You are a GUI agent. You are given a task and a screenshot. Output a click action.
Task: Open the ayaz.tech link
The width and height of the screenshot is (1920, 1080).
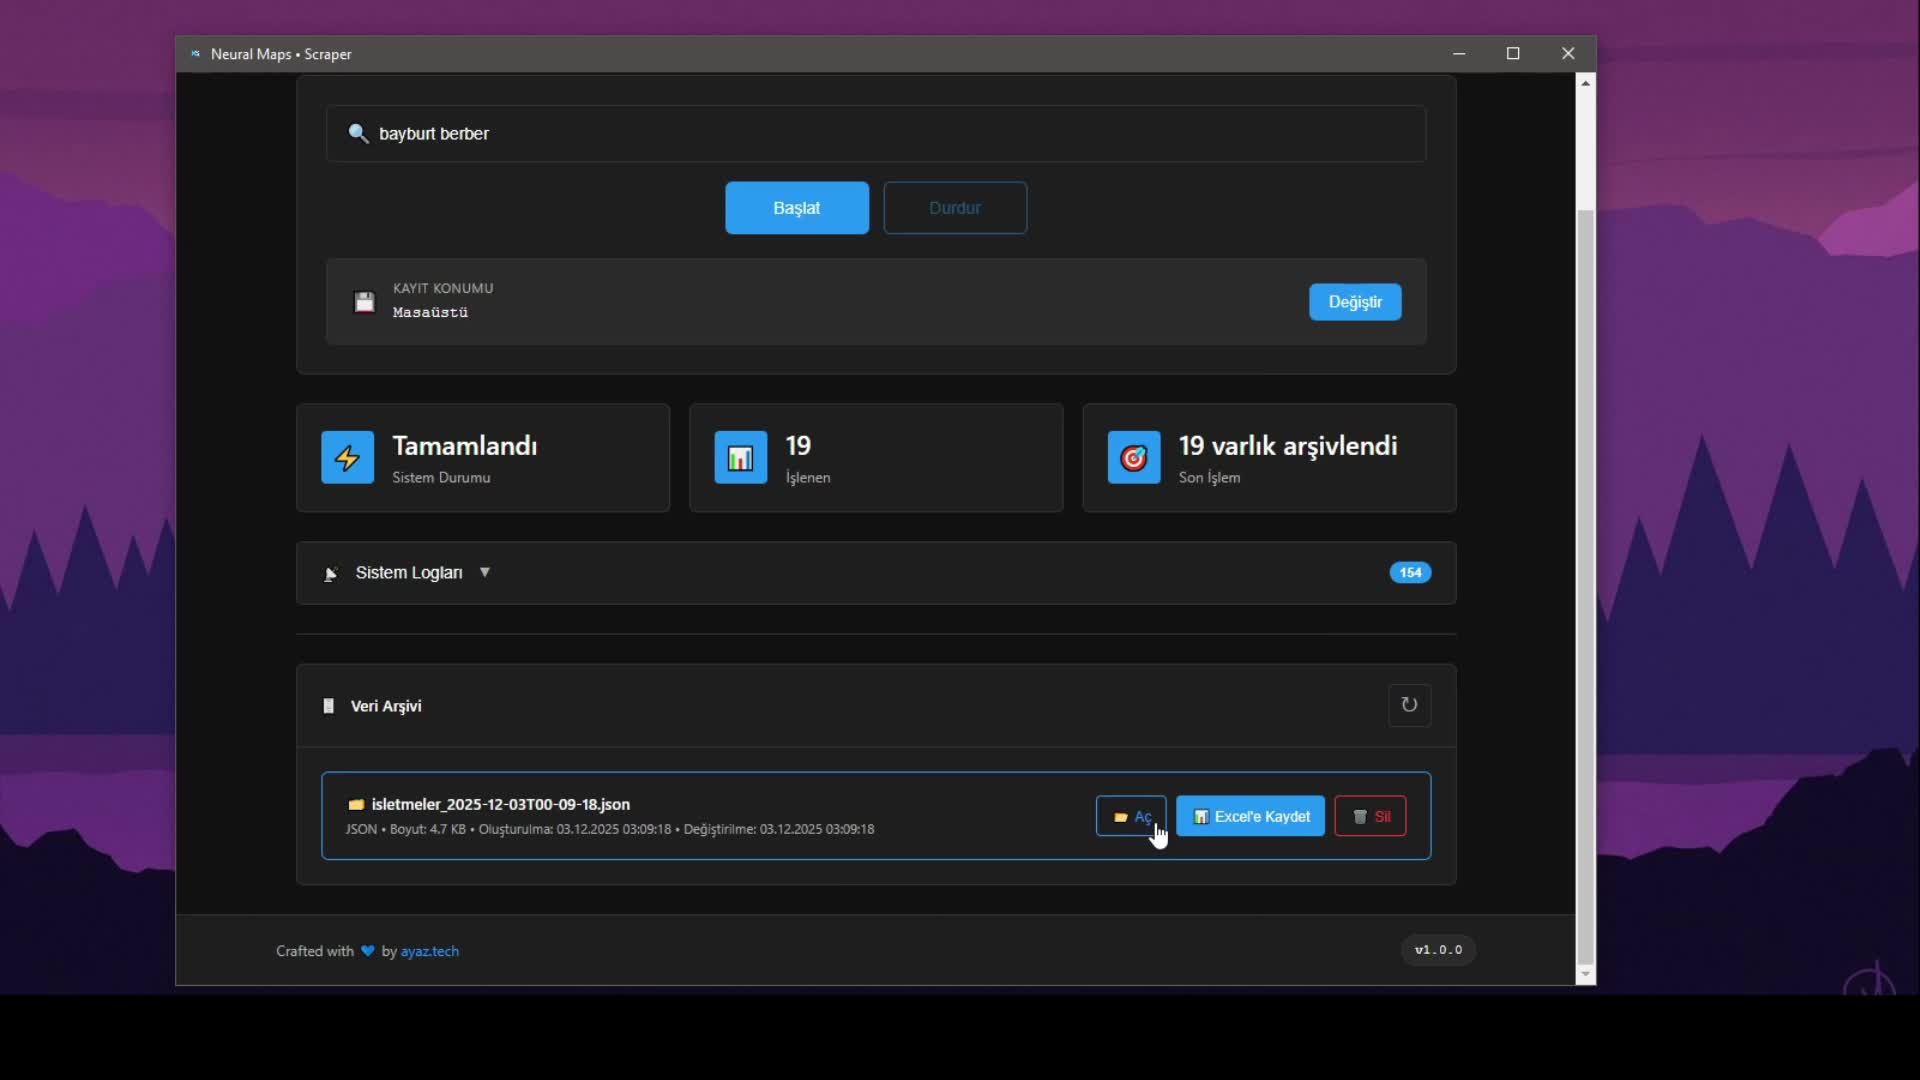click(430, 951)
